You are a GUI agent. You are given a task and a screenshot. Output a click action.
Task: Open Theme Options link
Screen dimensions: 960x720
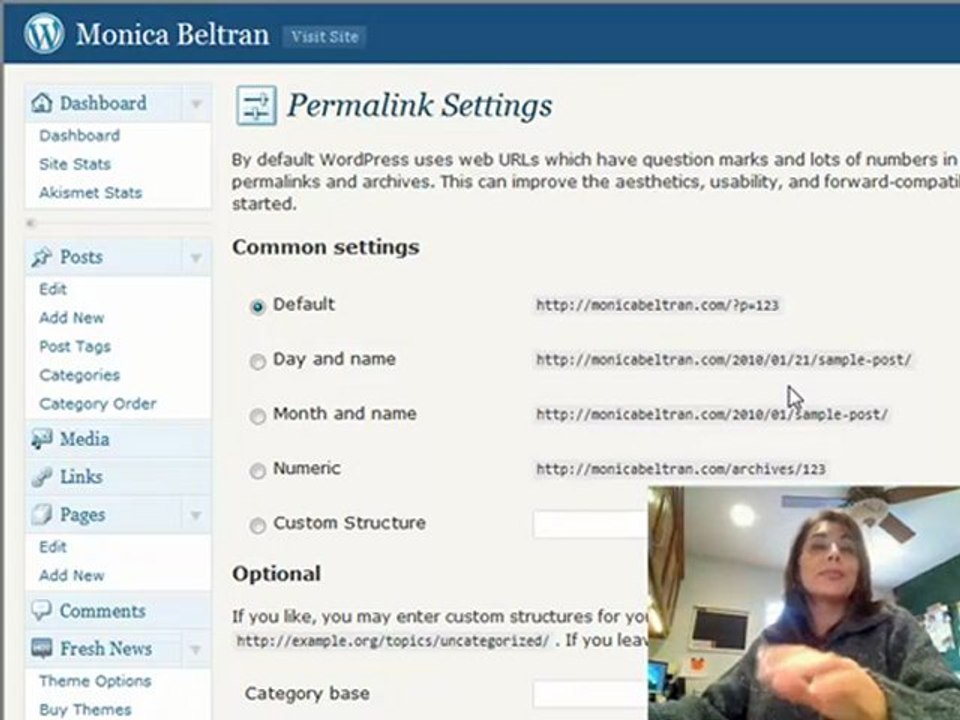click(95, 681)
